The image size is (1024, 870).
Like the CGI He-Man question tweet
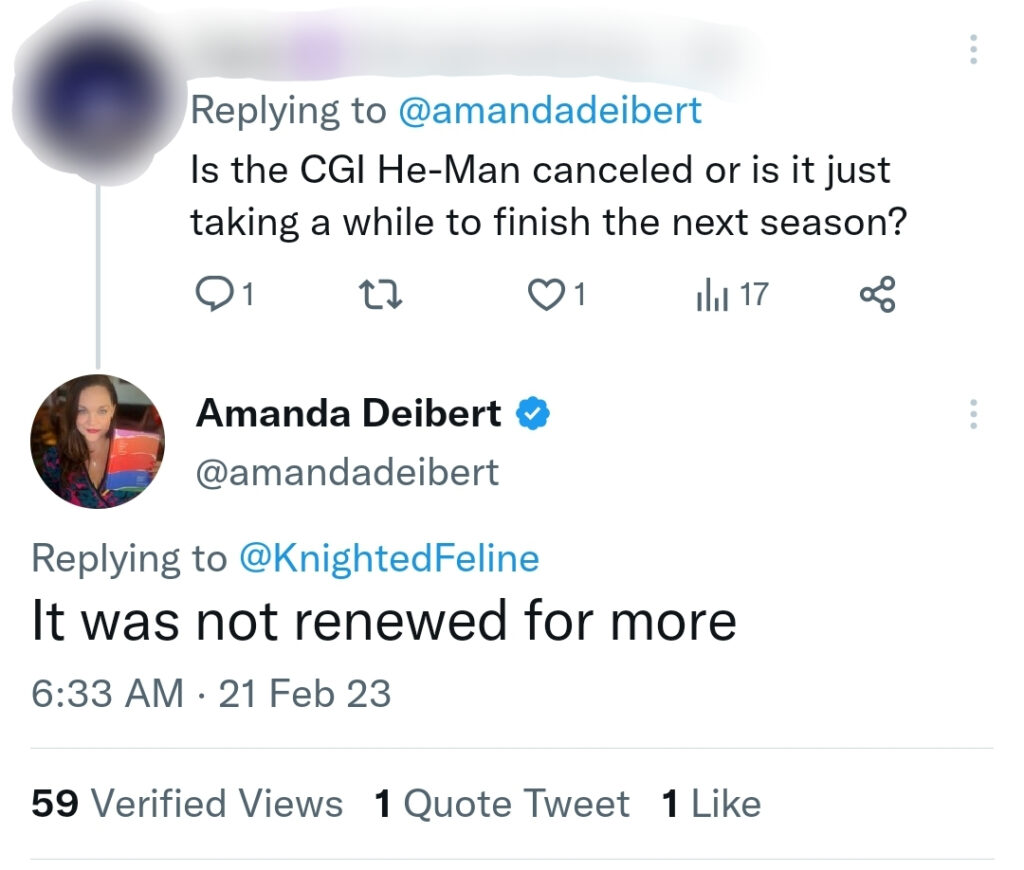(x=545, y=295)
